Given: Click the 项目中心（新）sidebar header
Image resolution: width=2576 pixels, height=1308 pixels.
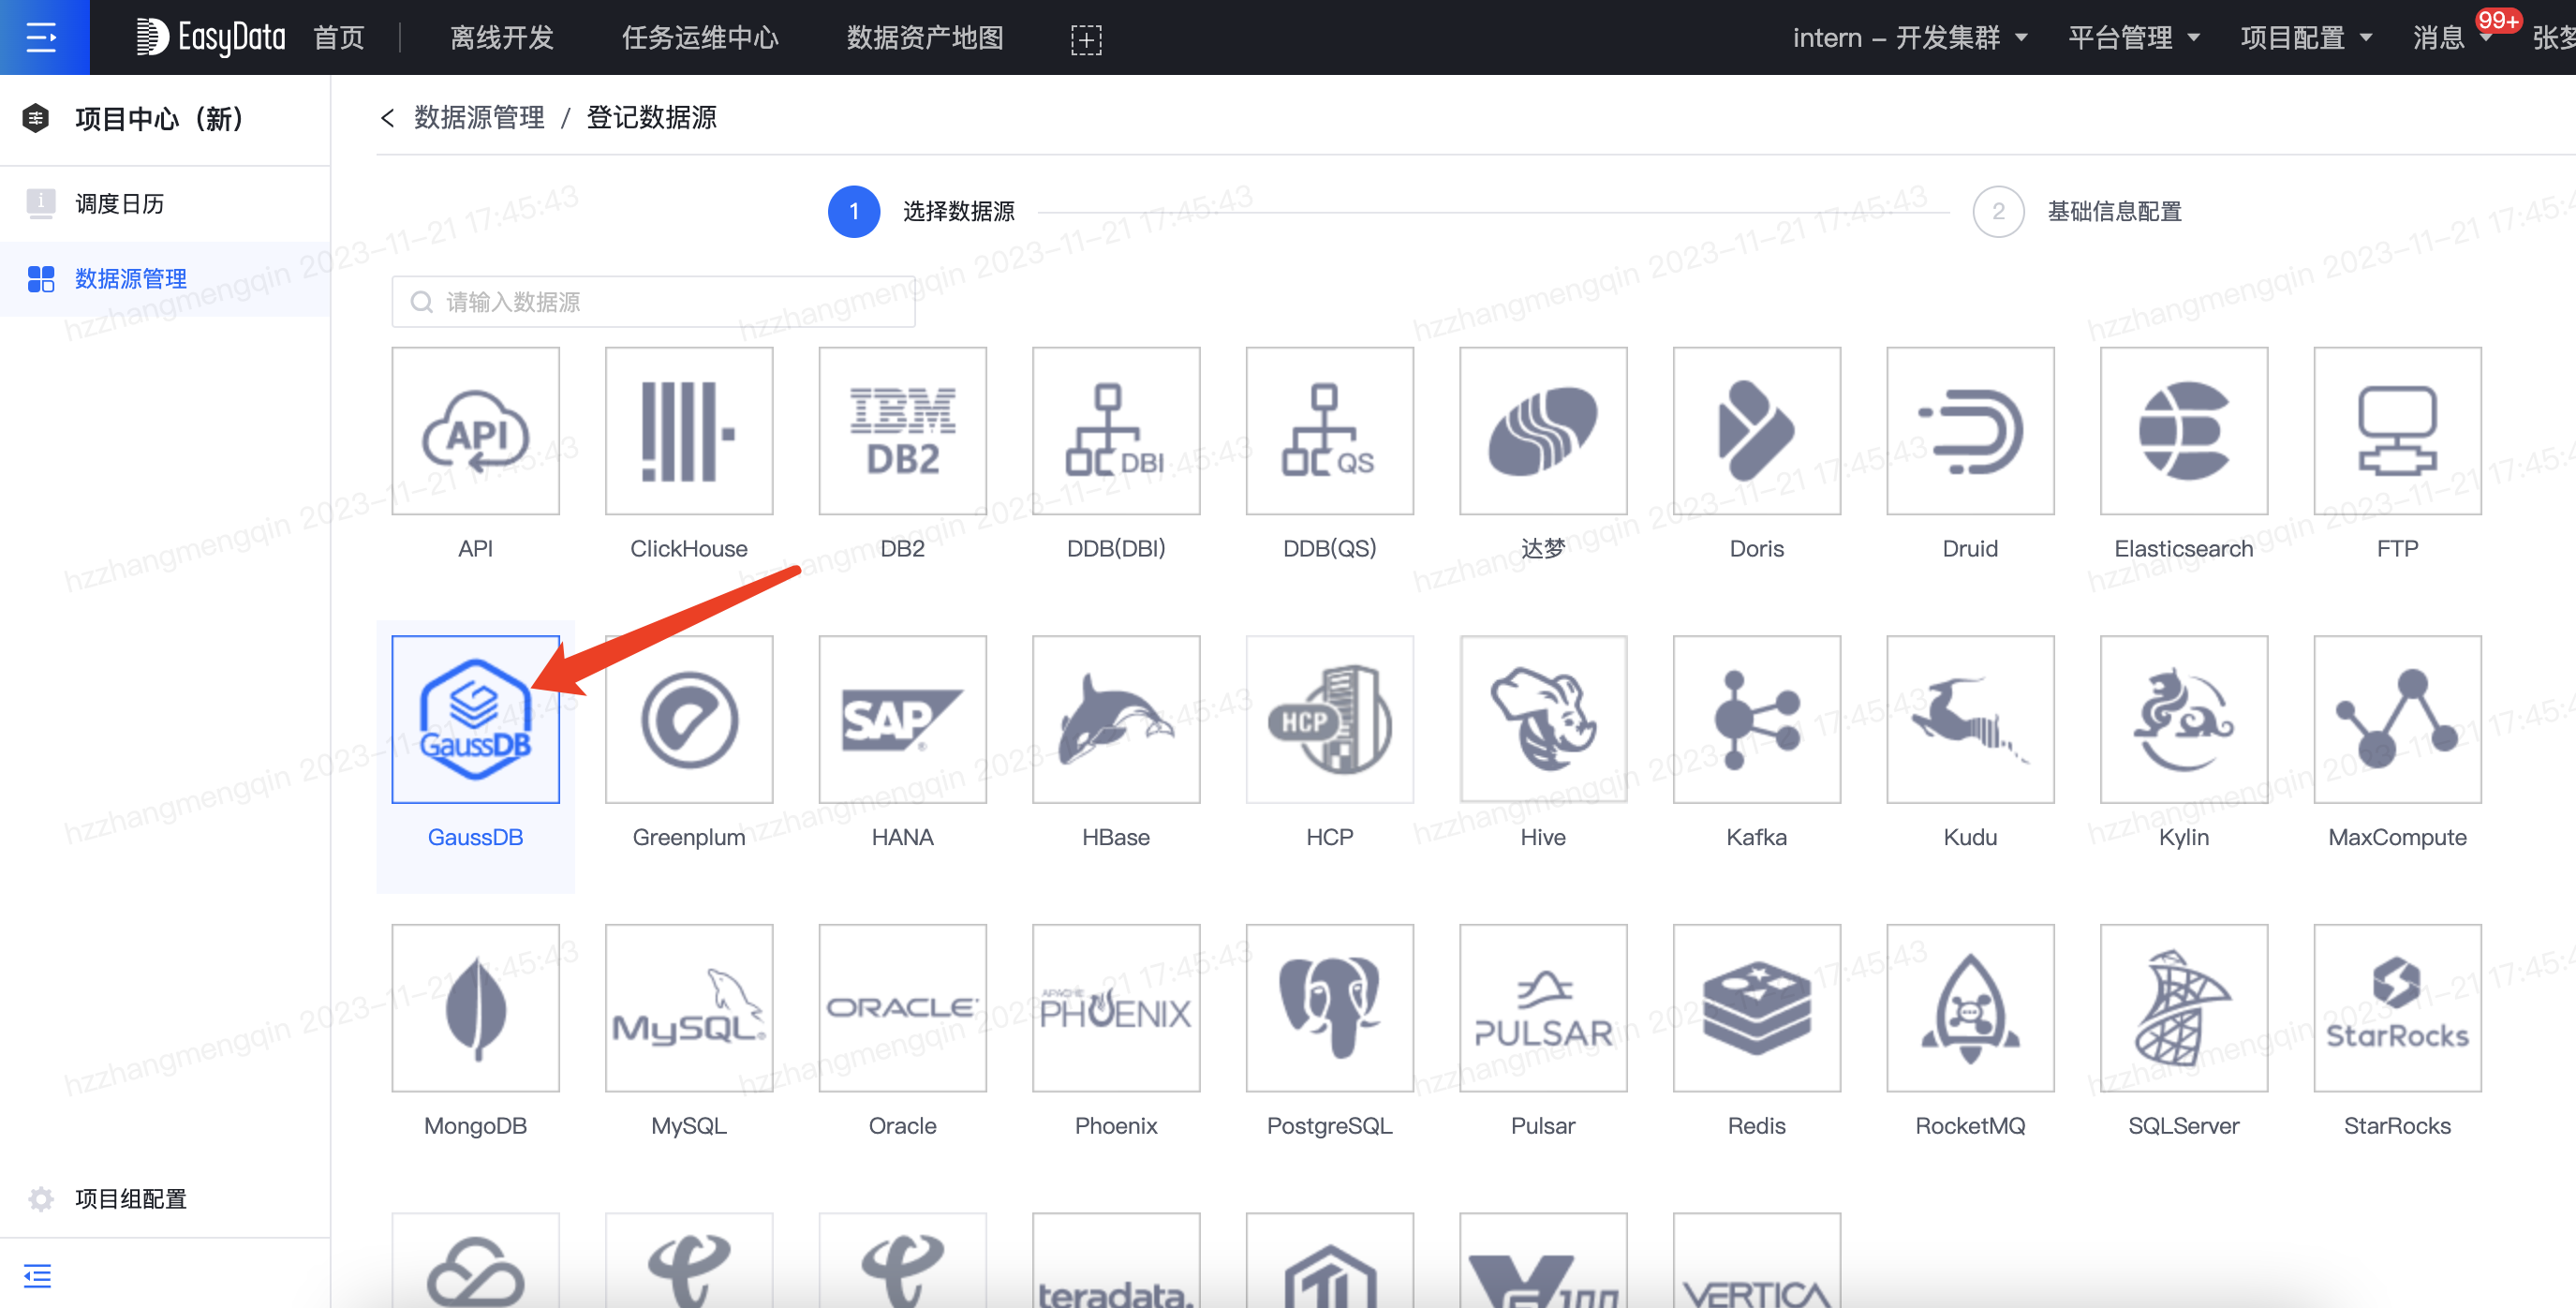Looking at the screenshot, I should [159, 119].
